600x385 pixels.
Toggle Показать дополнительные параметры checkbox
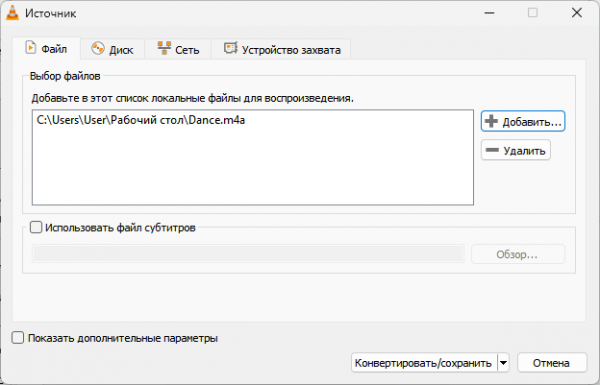coord(18,338)
